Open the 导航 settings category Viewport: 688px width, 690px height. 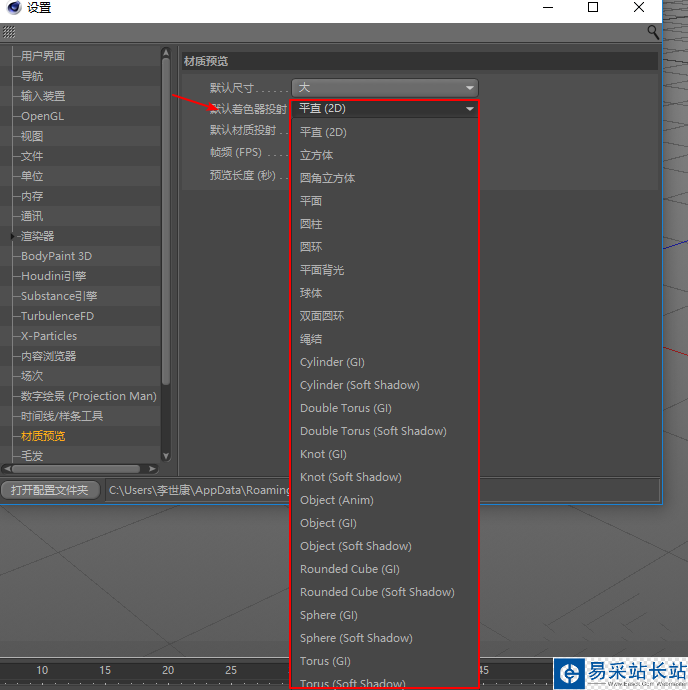point(32,76)
